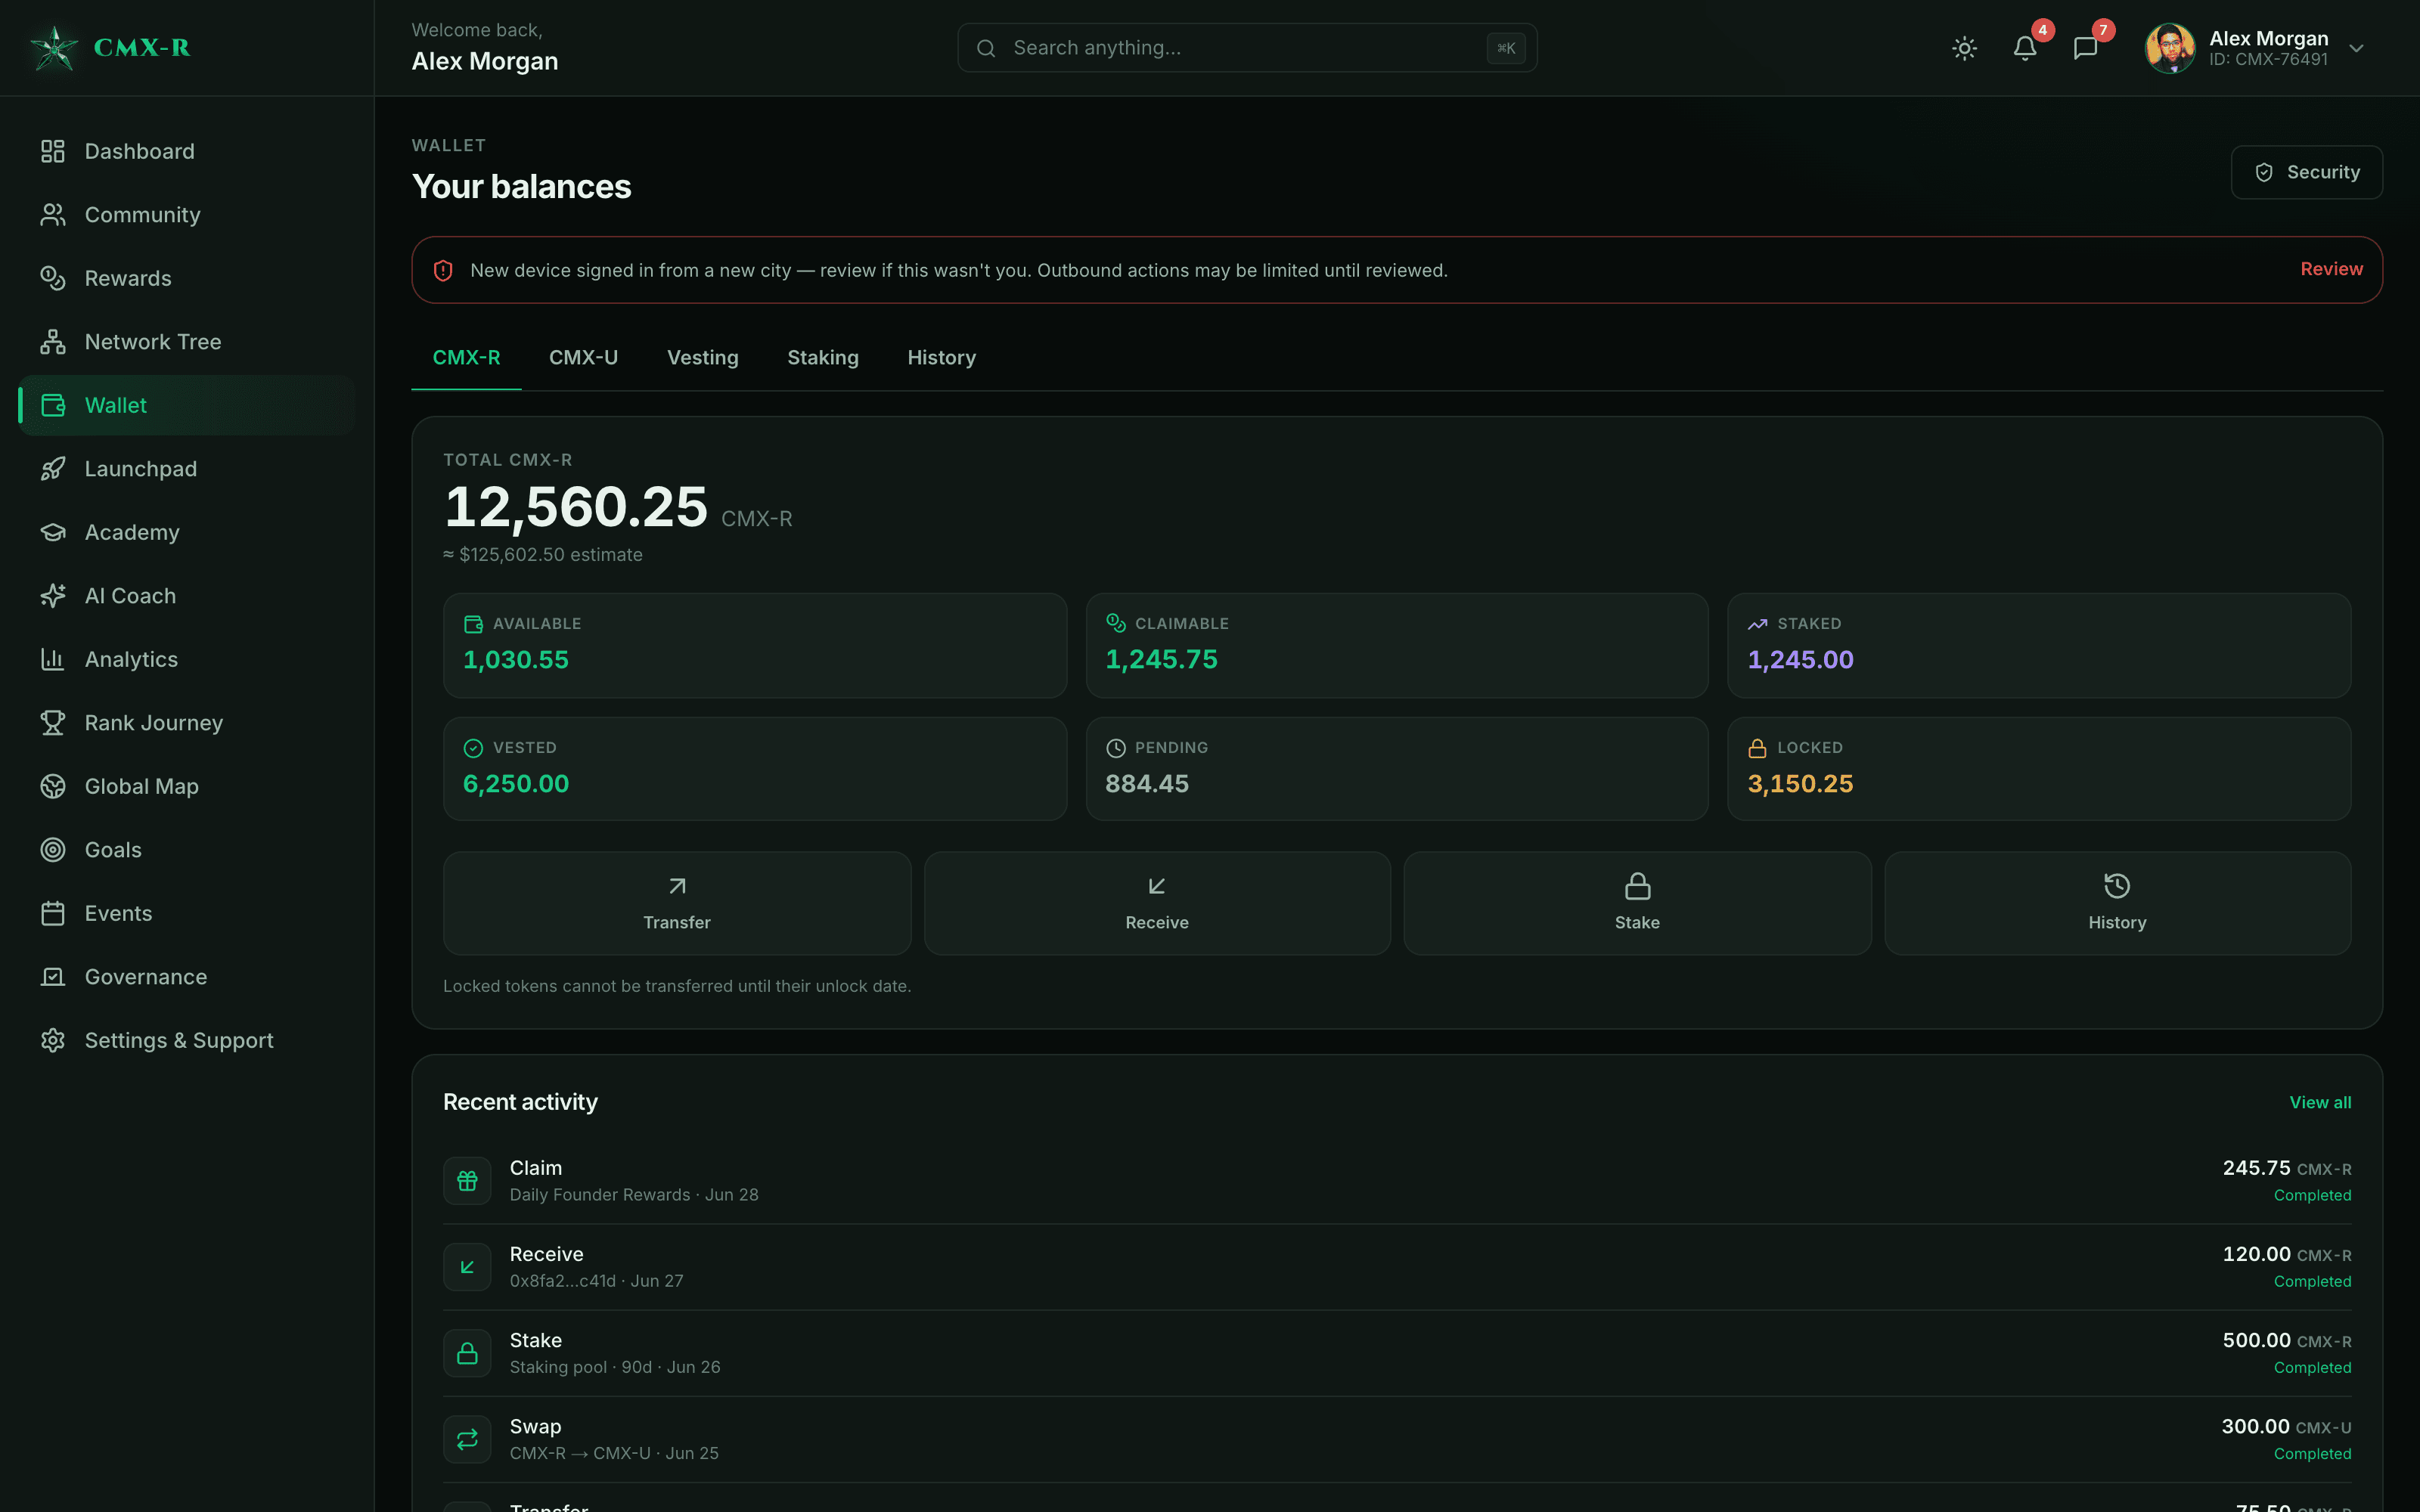
Task: Expand the user account dropdown chevron
Action: click(2356, 48)
